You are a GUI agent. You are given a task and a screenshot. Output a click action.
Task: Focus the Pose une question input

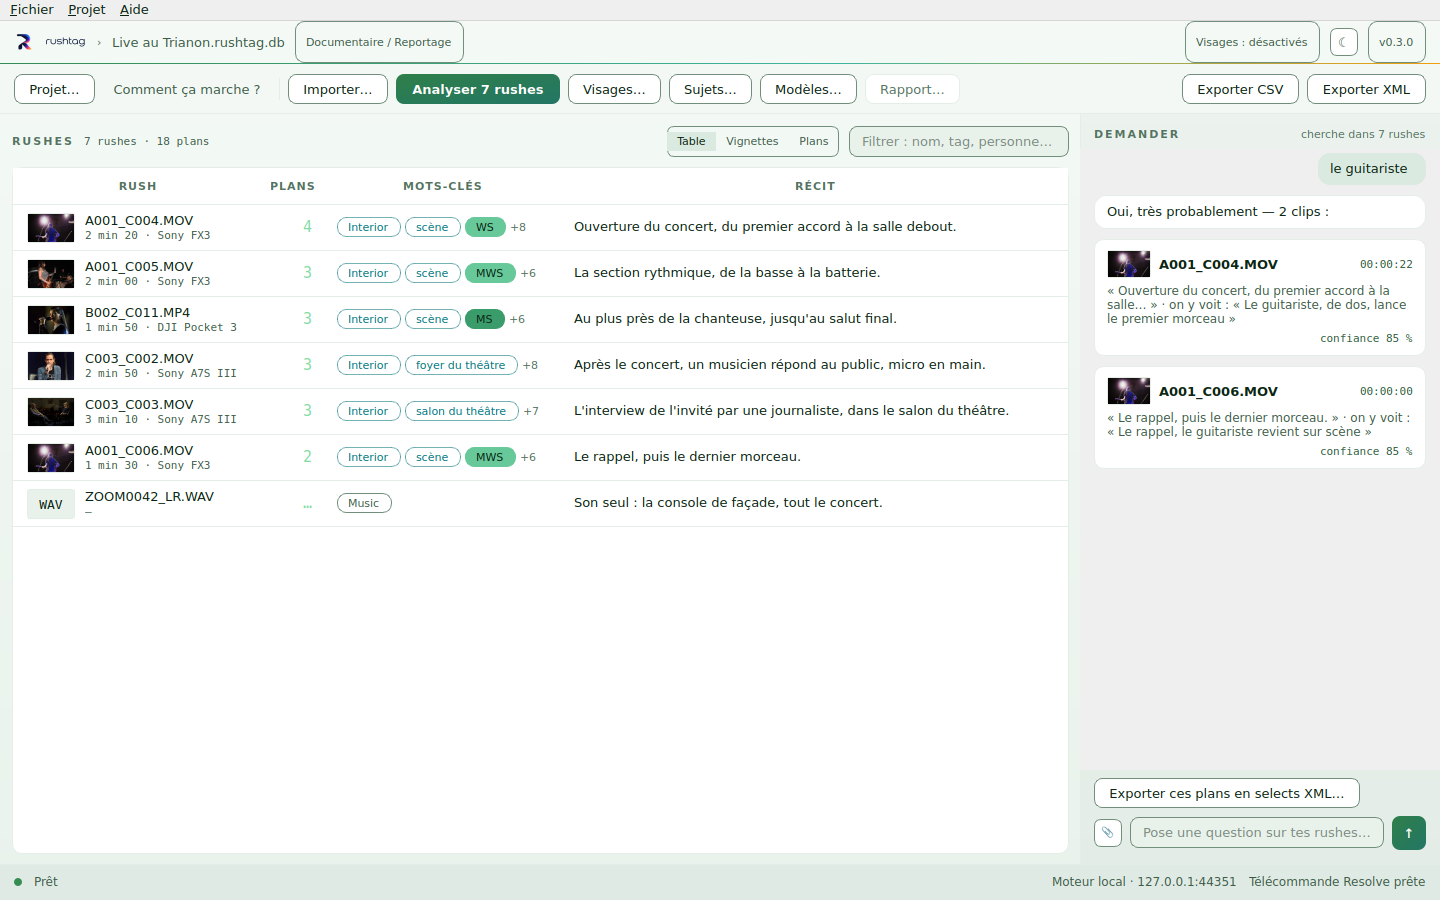1257,833
